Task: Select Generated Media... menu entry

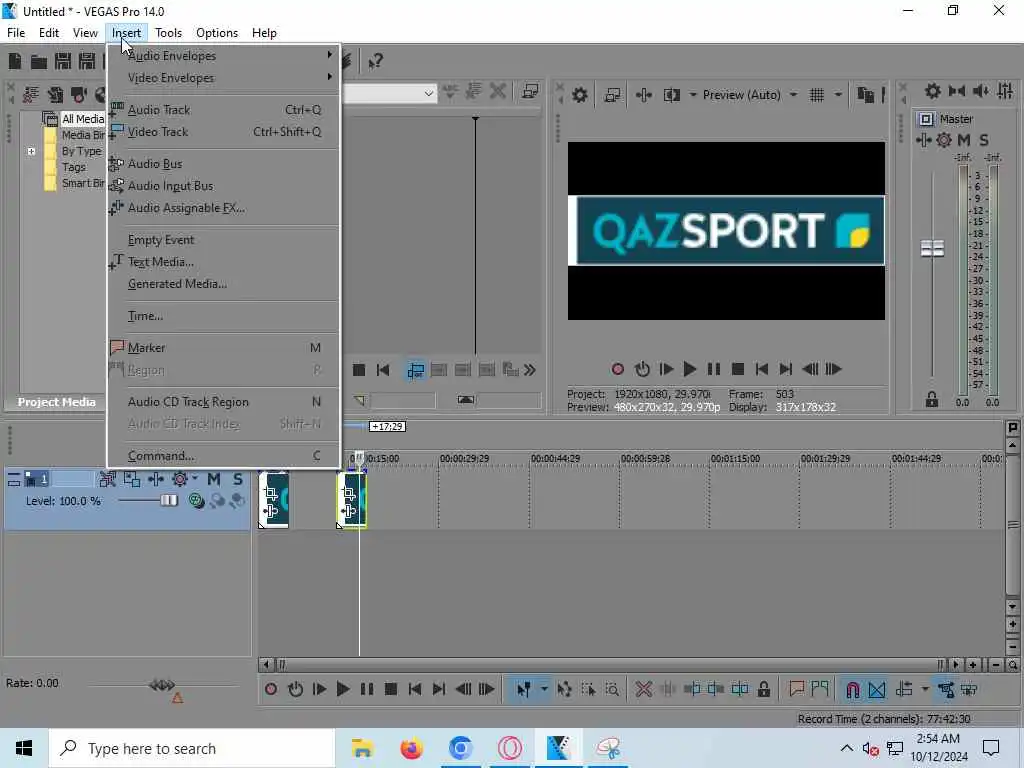Action: coord(224,283)
